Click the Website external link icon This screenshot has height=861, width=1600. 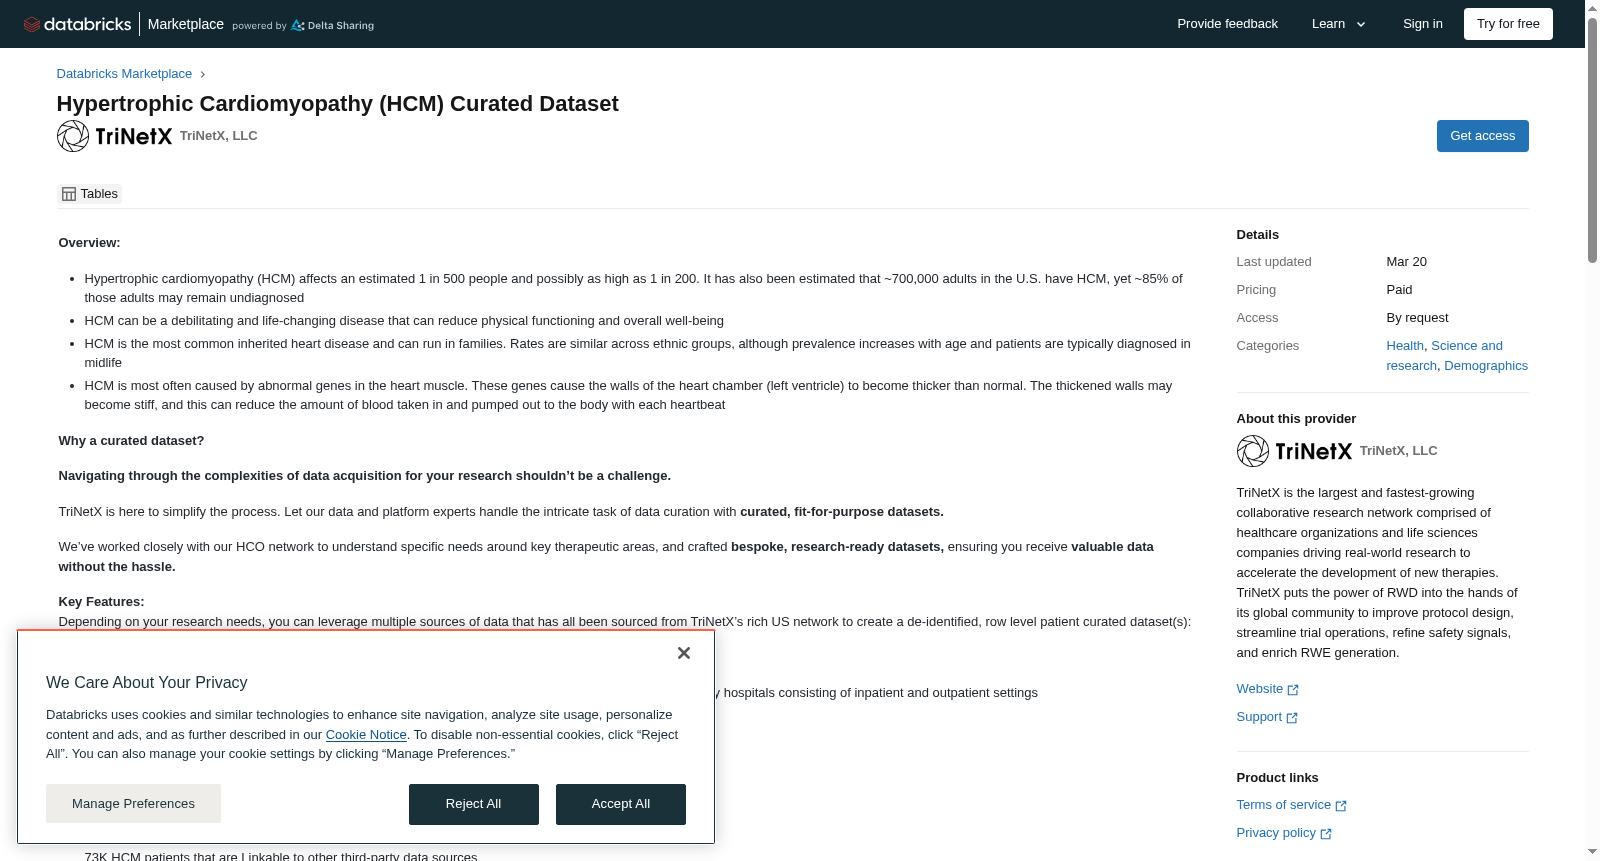click(1293, 690)
